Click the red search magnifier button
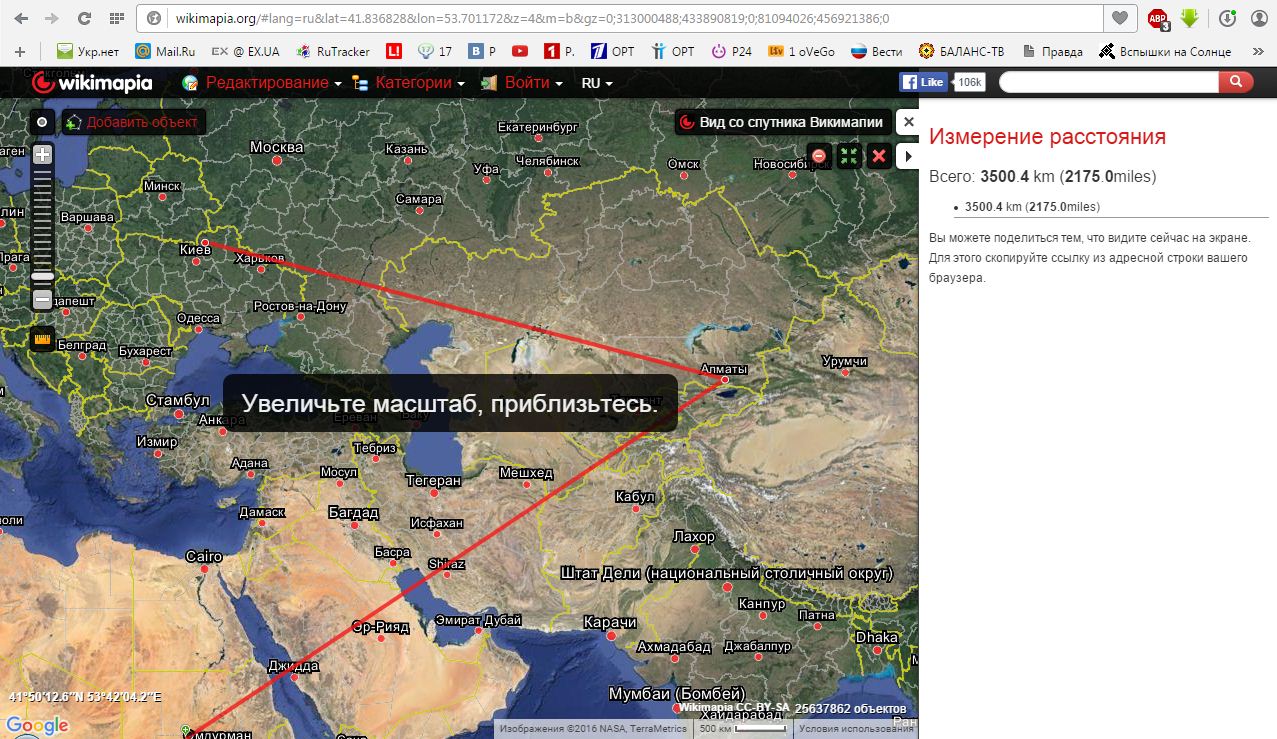Screen dimensions: 1277x739 1237,82
